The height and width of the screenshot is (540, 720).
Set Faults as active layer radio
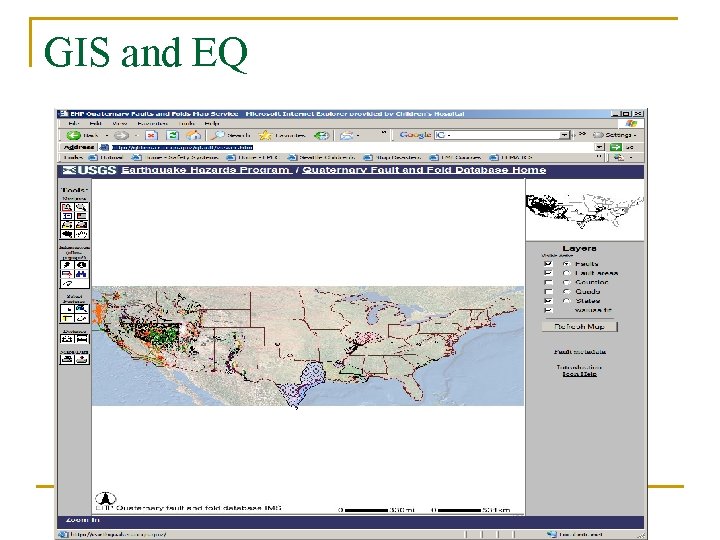567,264
